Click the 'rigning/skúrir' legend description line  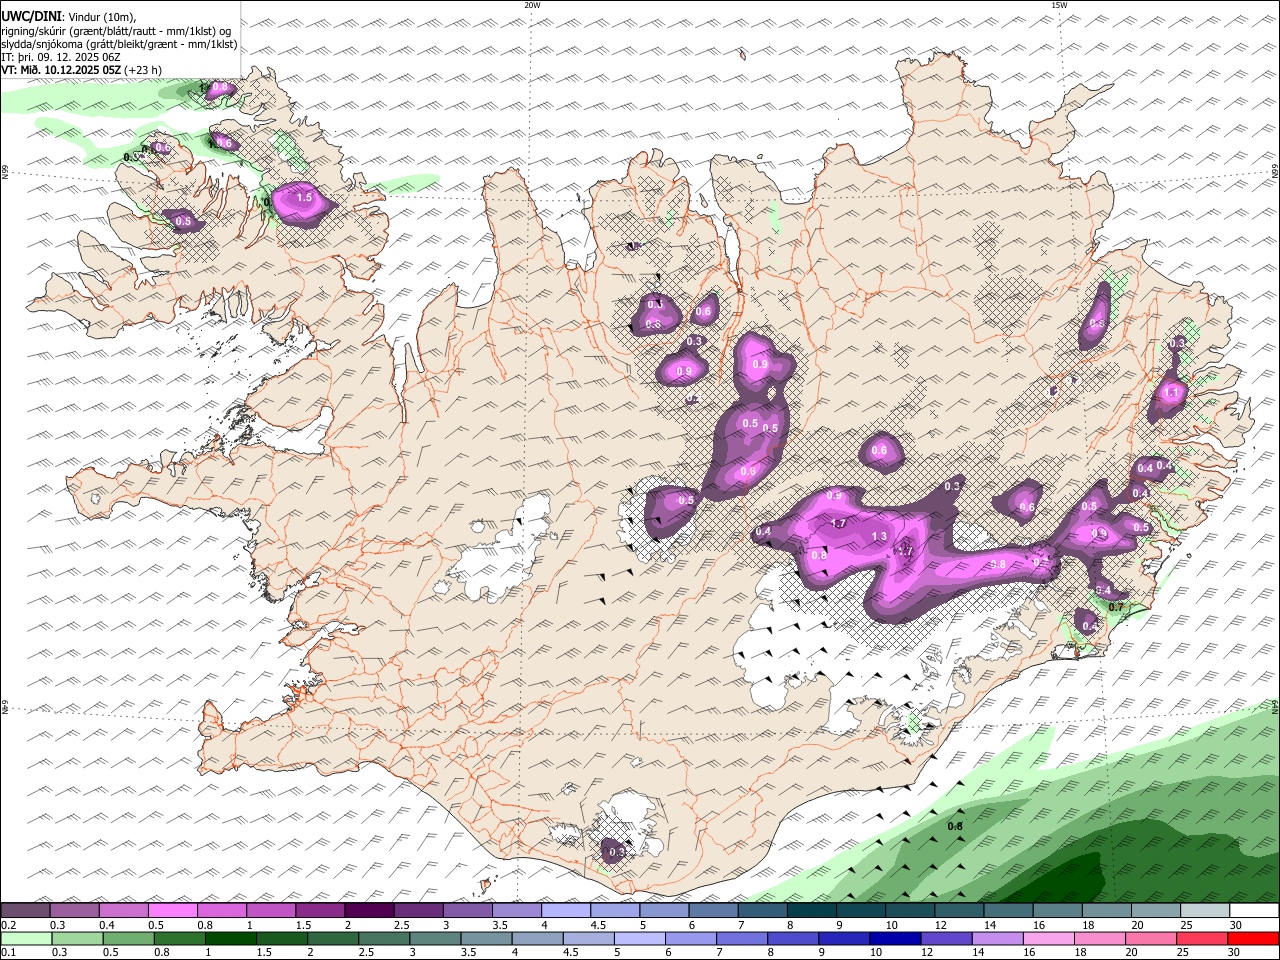115,31
